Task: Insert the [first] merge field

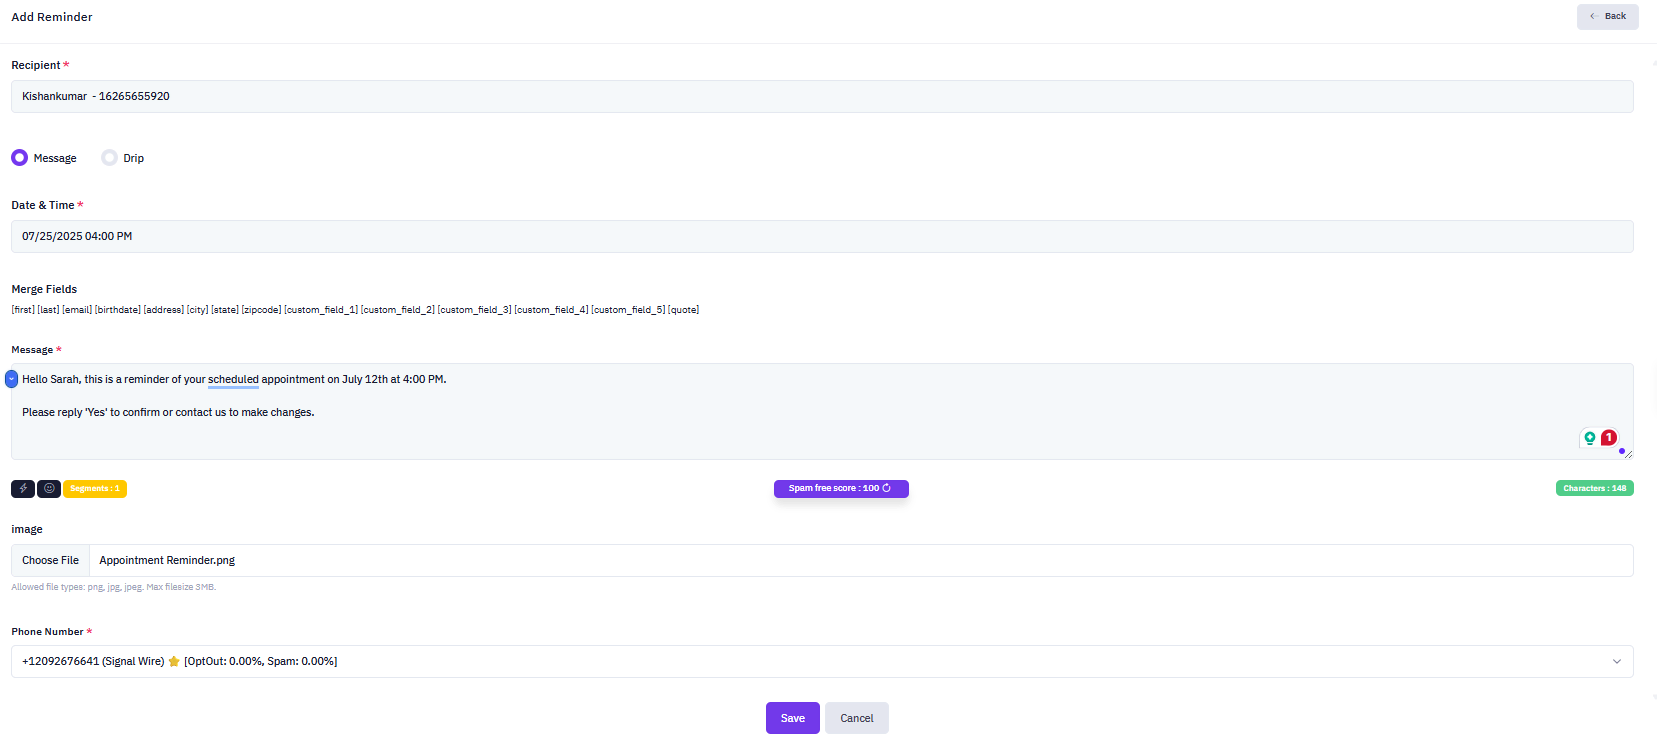Action: (23, 310)
